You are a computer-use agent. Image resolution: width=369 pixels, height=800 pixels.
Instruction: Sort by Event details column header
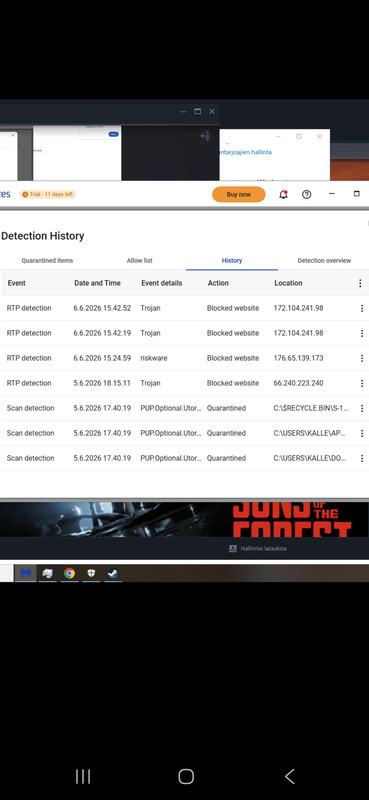tap(161, 283)
